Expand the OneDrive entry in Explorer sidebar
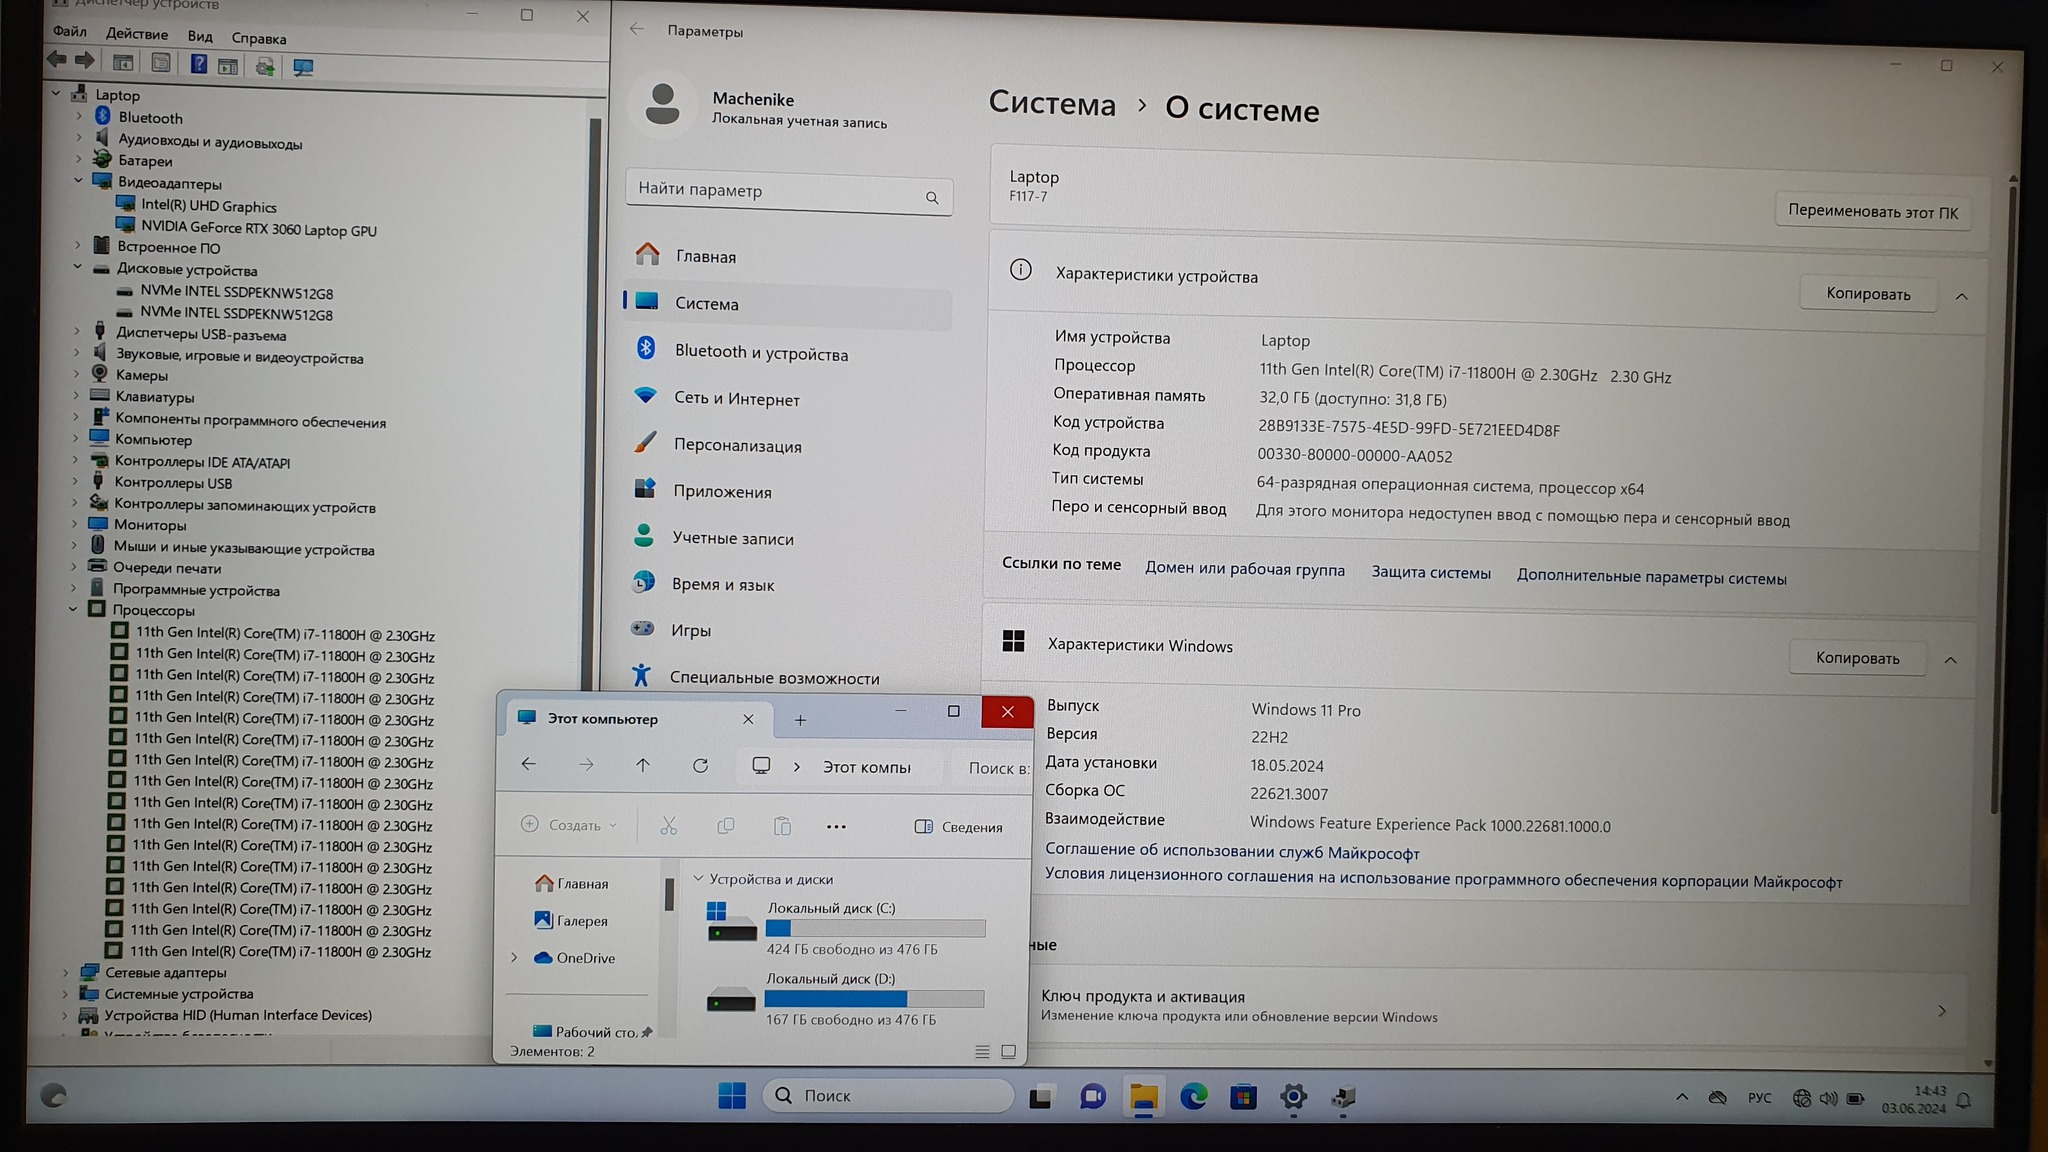 tap(515, 958)
